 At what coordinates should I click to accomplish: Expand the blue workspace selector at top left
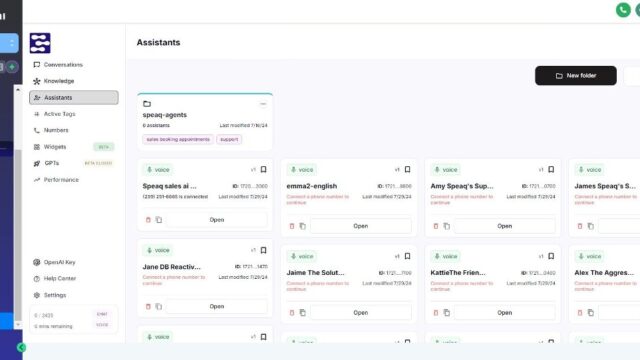point(9,43)
